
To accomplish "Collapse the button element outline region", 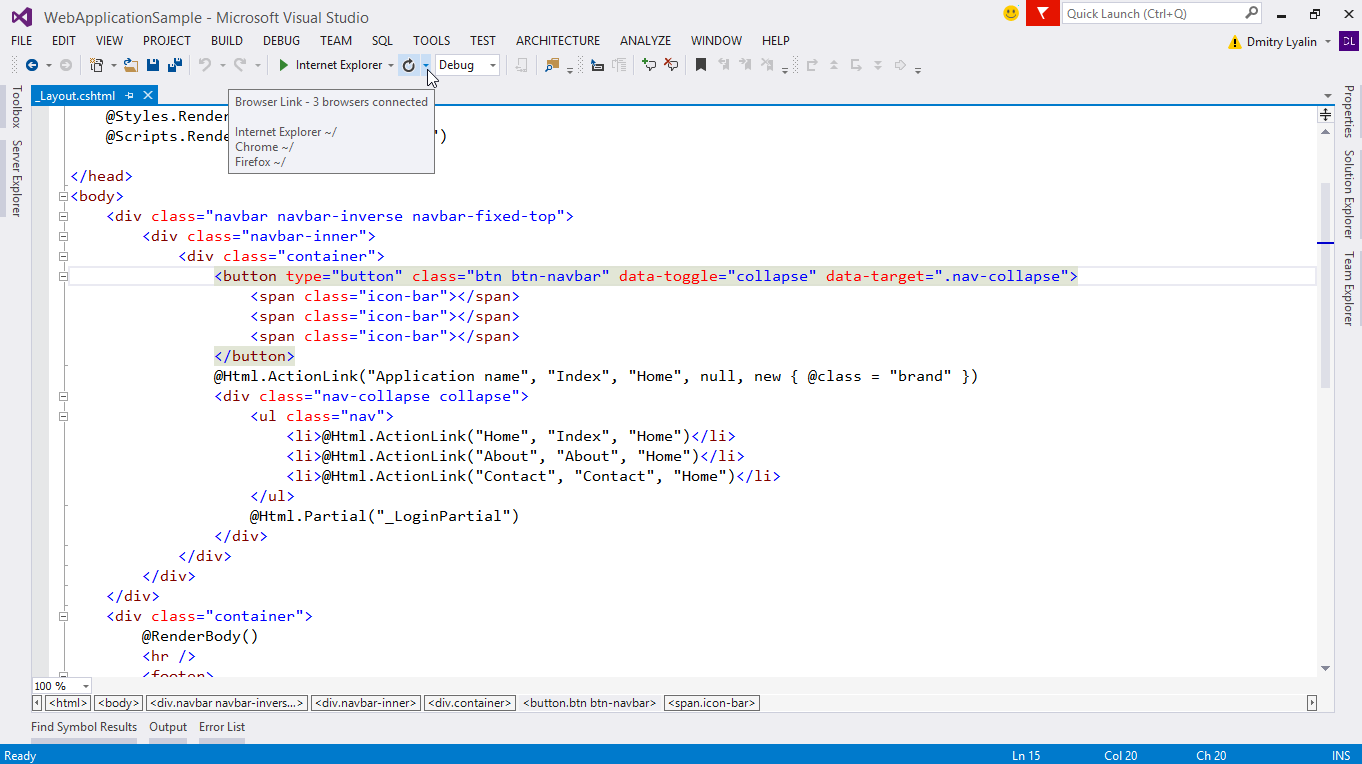I will tap(63, 276).
